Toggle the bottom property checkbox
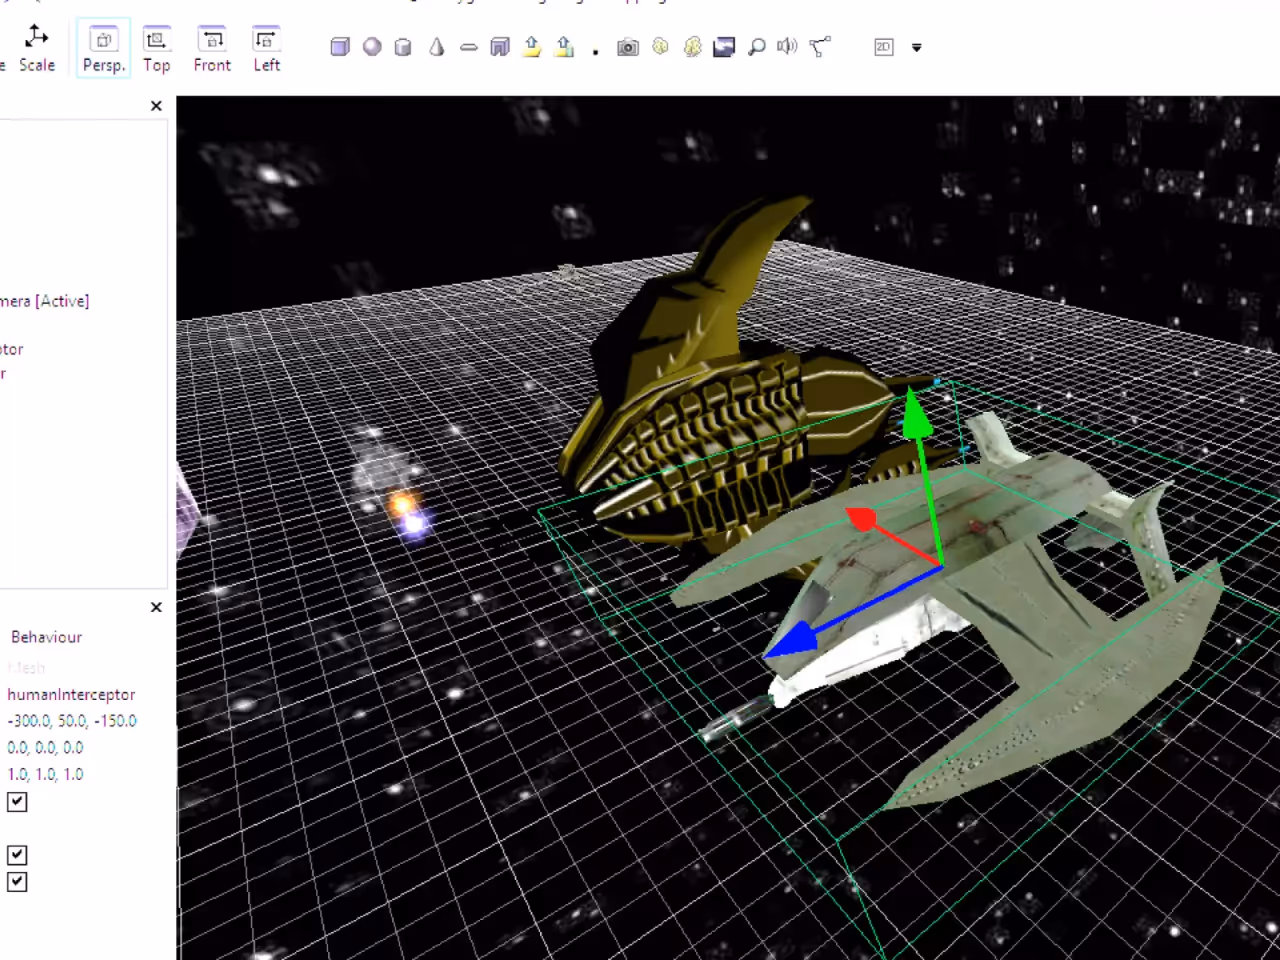Screen dimensions: 1280x960 (17, 882)
